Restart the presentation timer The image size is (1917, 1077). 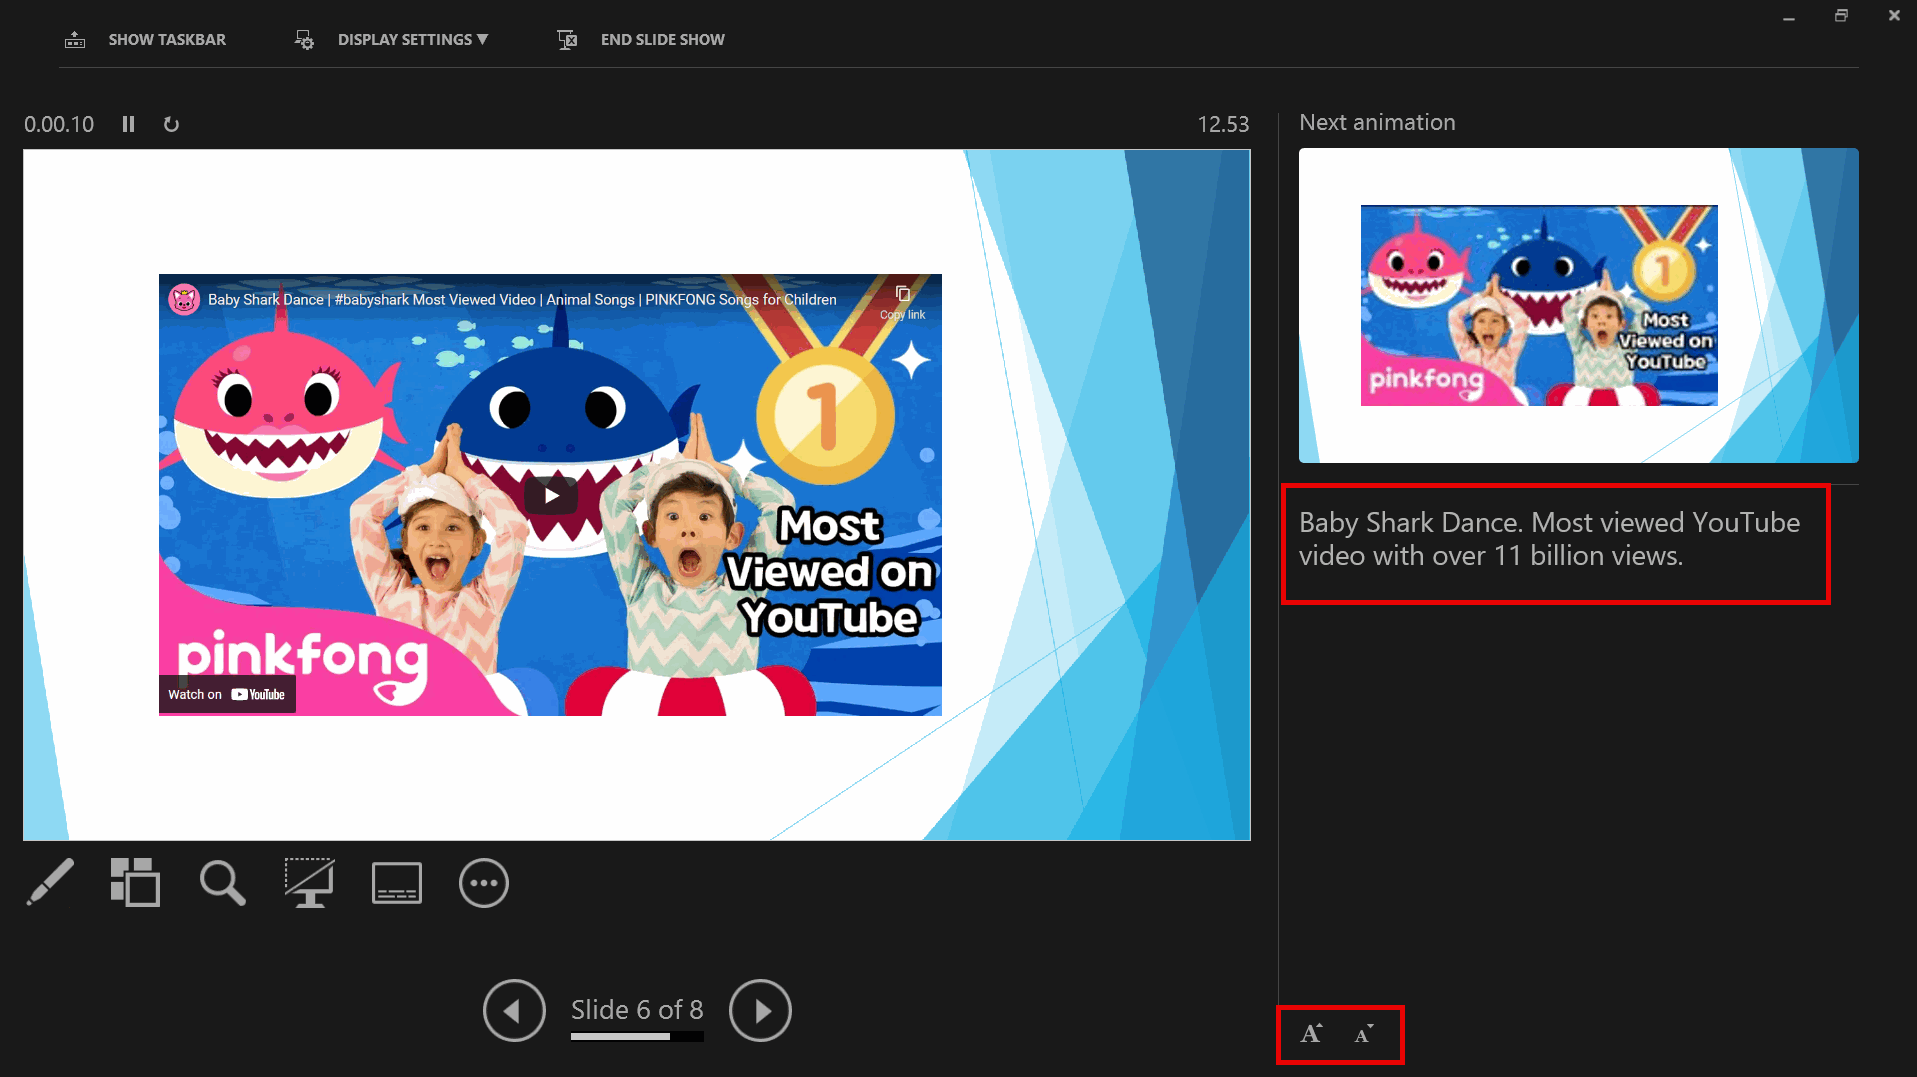171,124
